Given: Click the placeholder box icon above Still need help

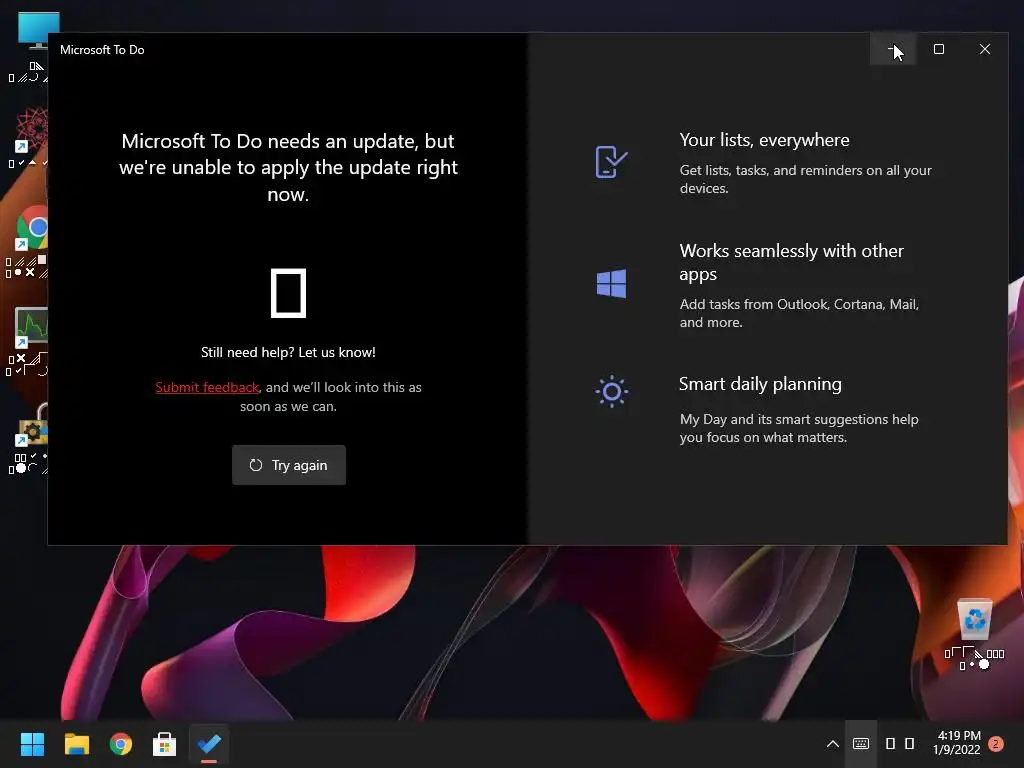Looking at the screenshot, I should pos(289,293).
